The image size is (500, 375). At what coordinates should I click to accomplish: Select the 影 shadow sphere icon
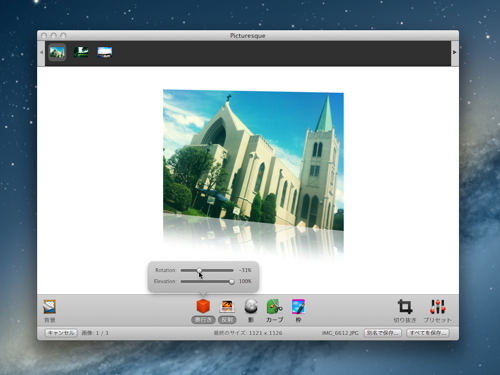pyautogui.click(x=251, y=306)
